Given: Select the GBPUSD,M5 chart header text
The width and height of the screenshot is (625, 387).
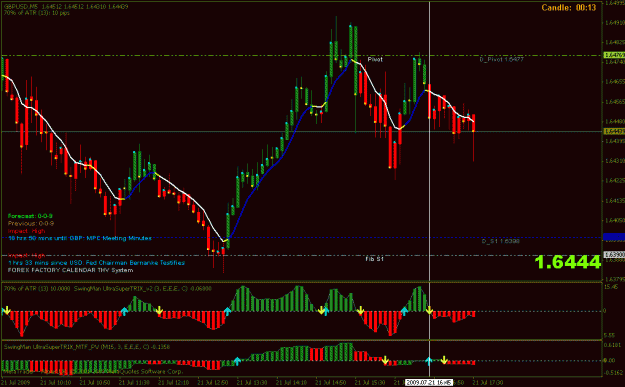Looking at the screenshot, I should (x=66, y=7).
